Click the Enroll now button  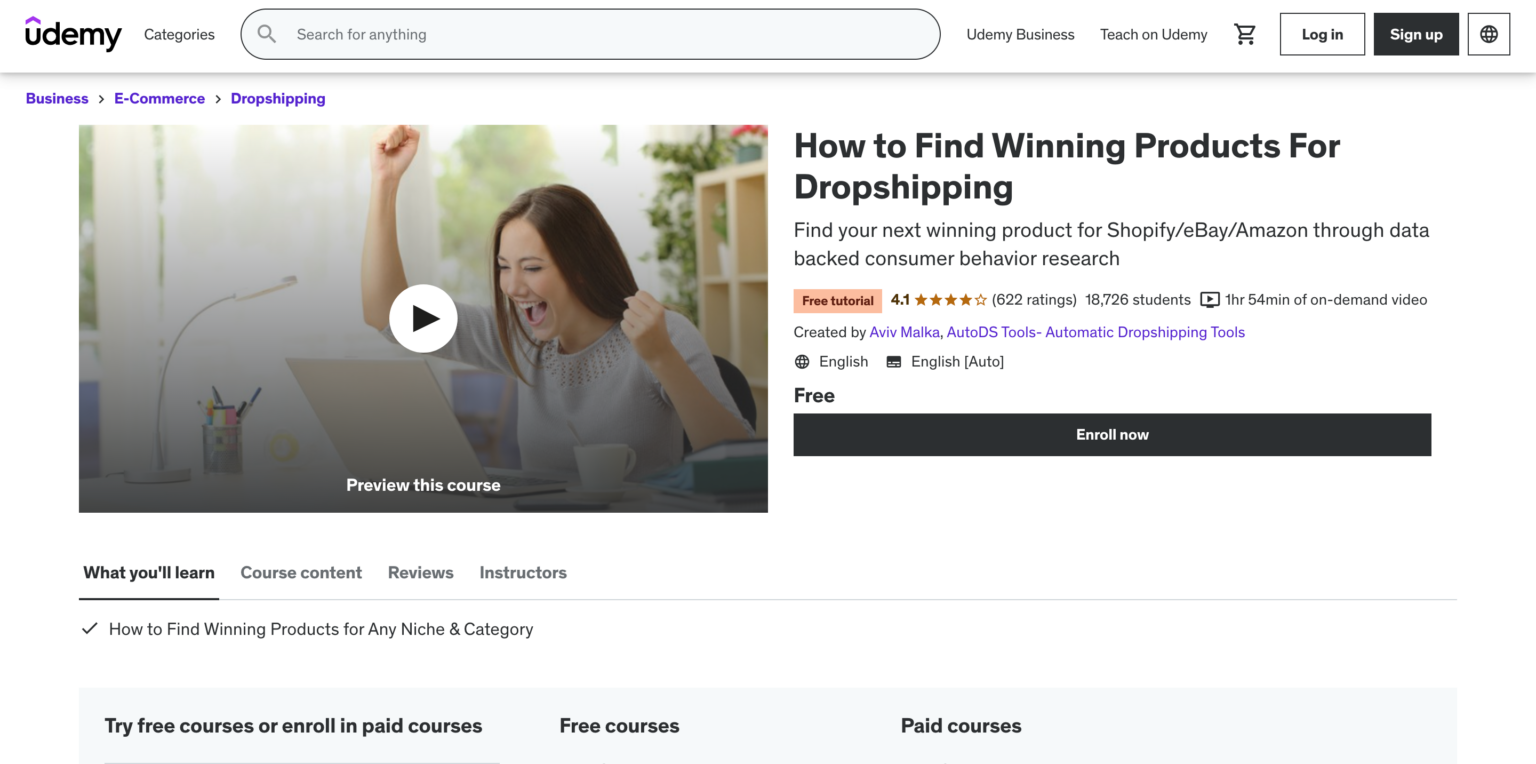1112,434
